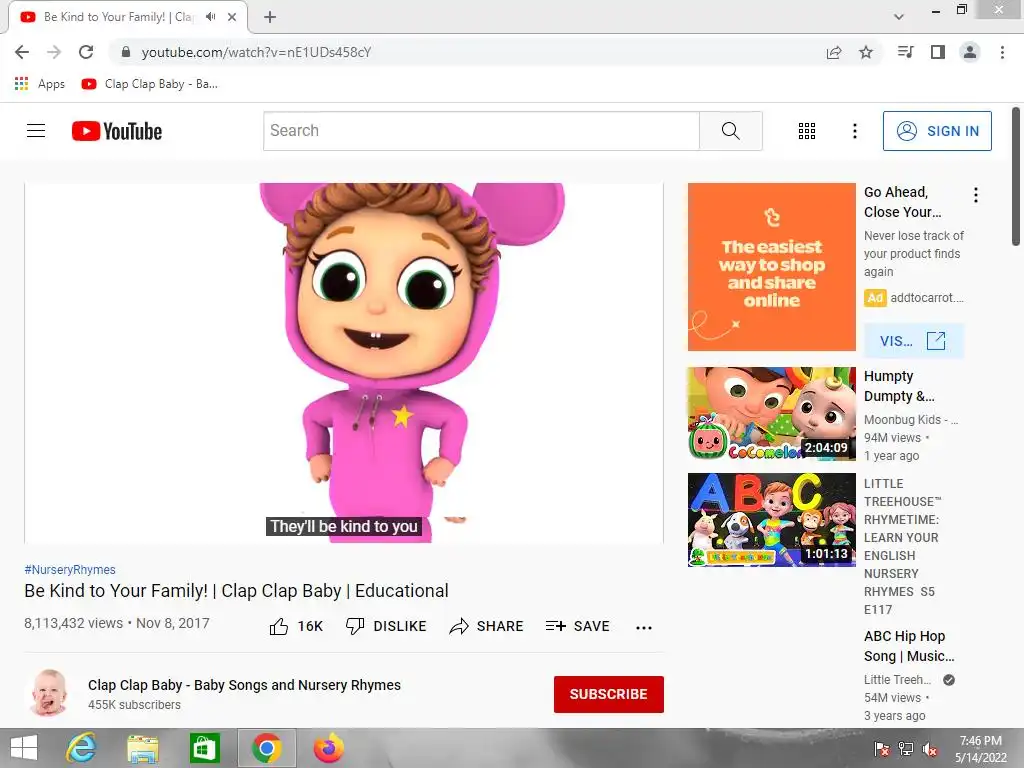Screen dimensions: 1024x768
Task: Click the browser forward arrow
Action: point(54,52)
